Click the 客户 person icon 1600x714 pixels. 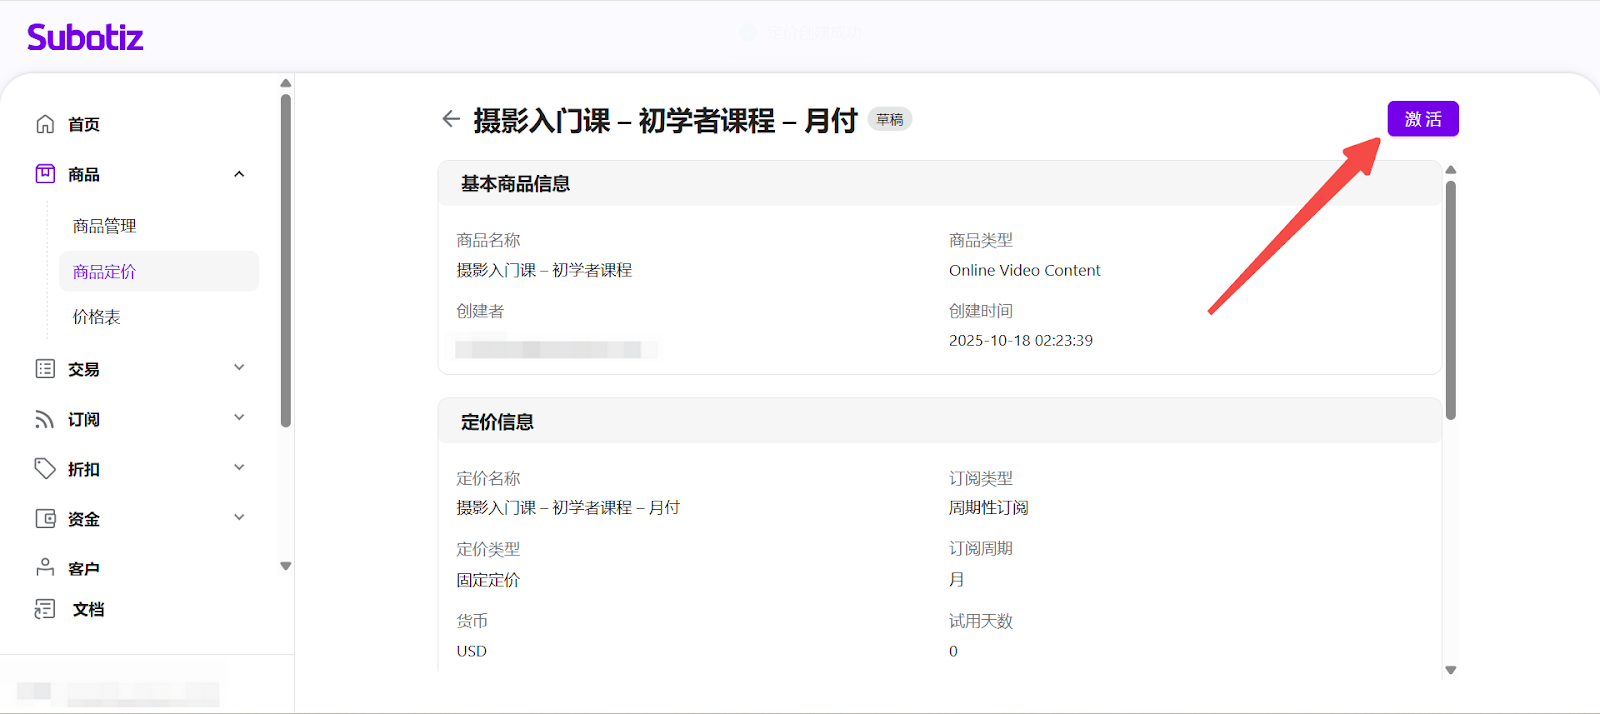point(45,567)
